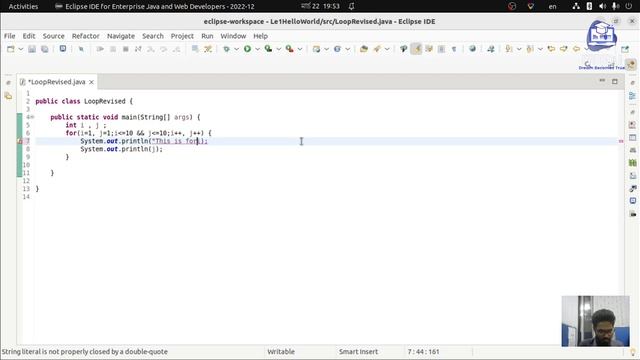The height and width of the screenshot is (360, 640).
Task: Click the Next Annotation toolbar icon
Action: 509,49
